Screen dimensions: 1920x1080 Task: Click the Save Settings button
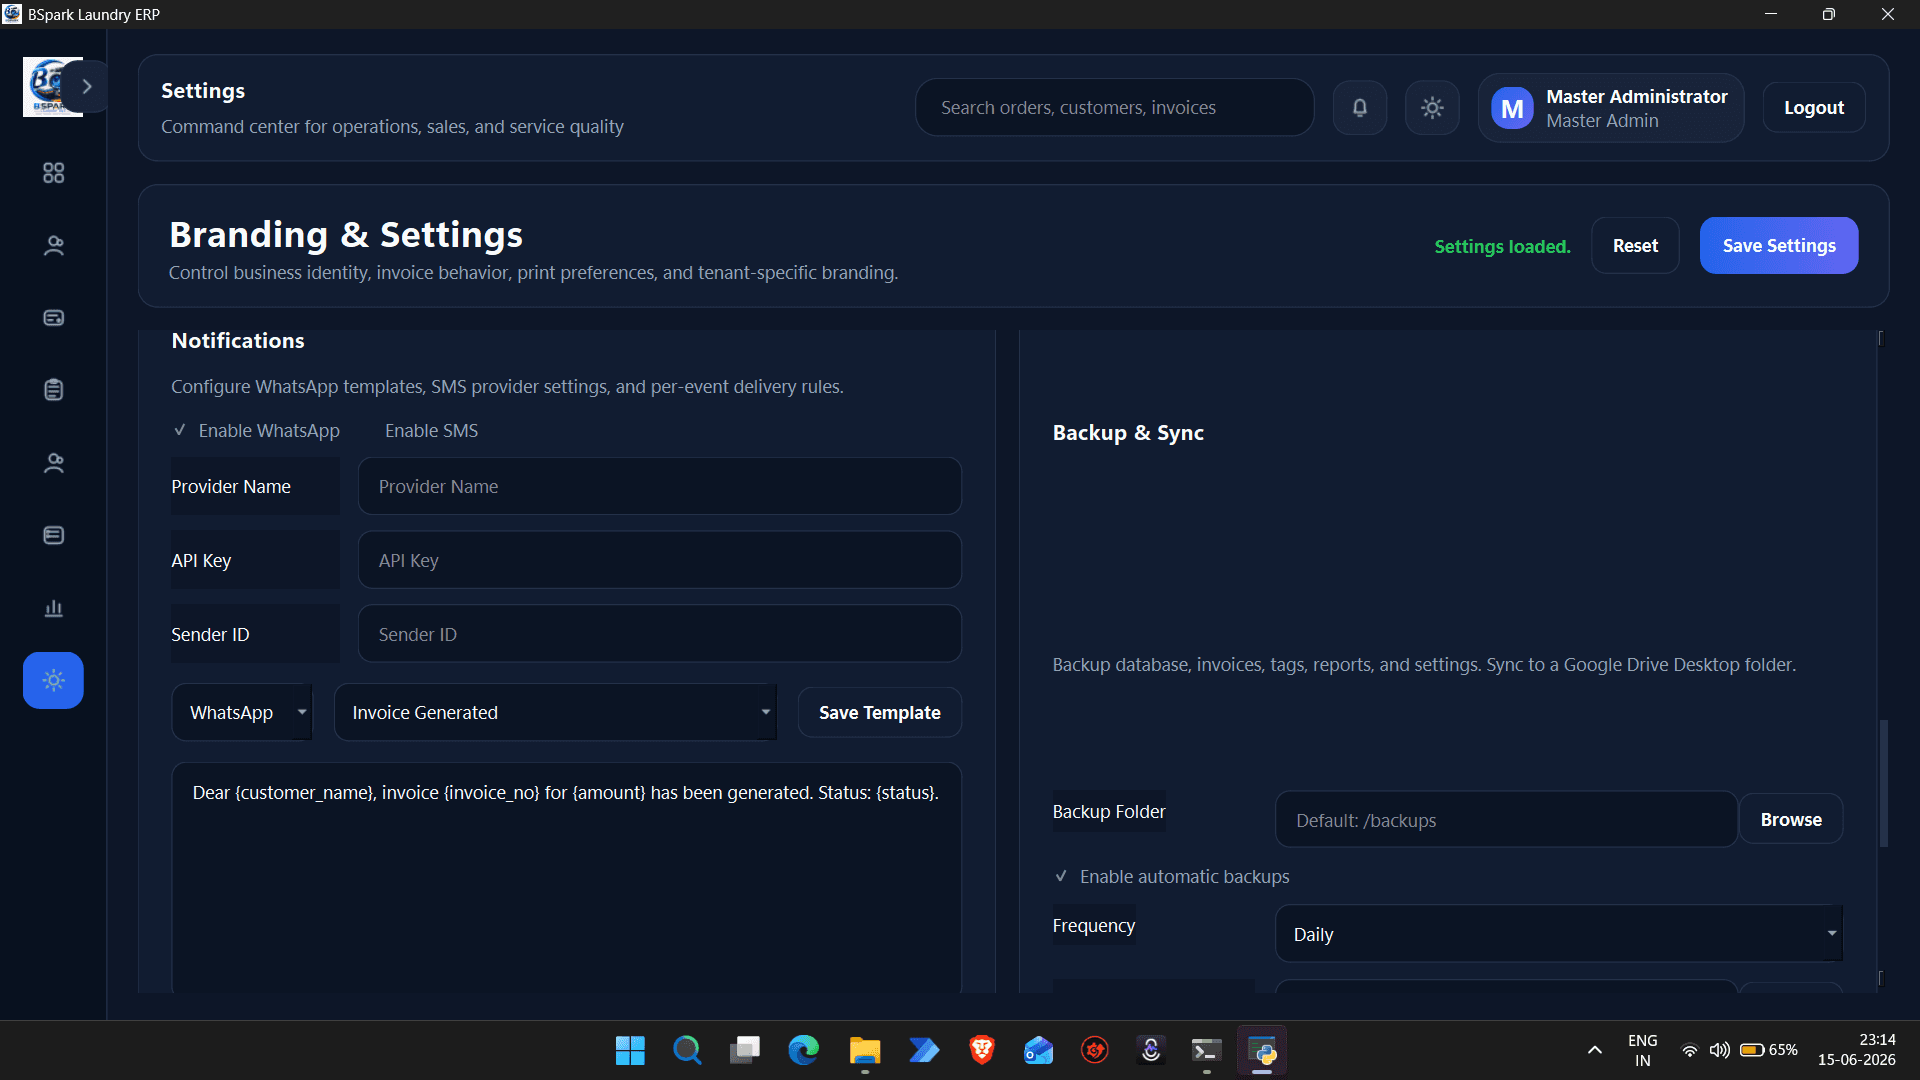pos(1779,246)
